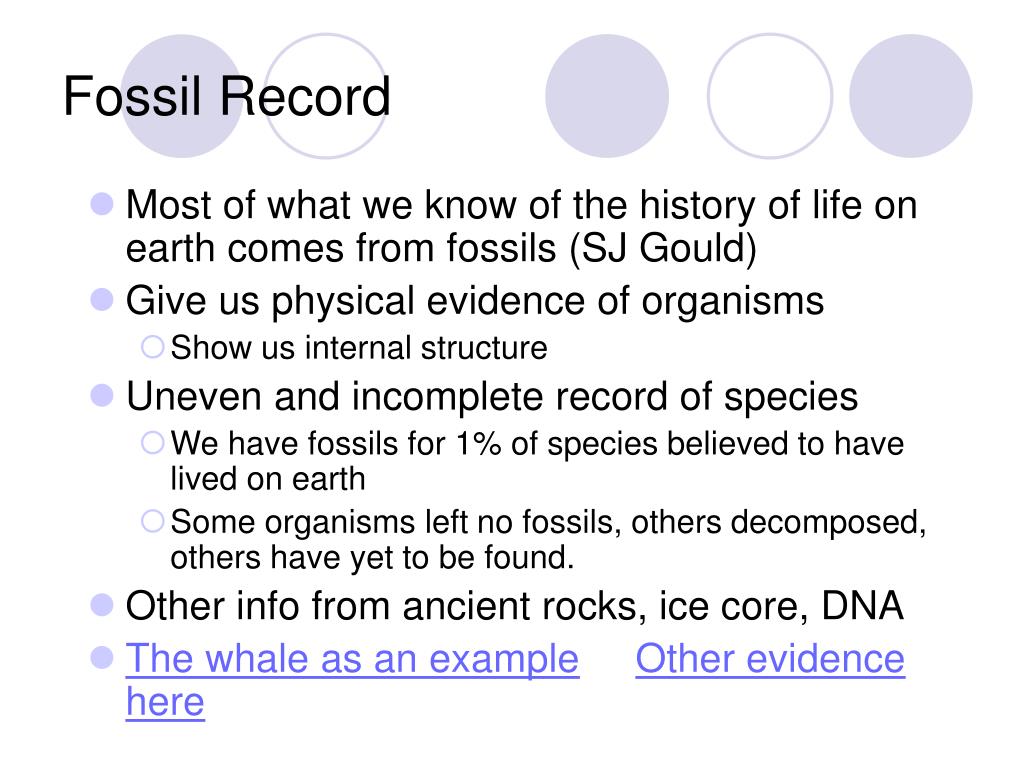Click the text 'Show us internal structure'
The height and width of the screenshot is (768, 1024).
[x=359, y=347]
